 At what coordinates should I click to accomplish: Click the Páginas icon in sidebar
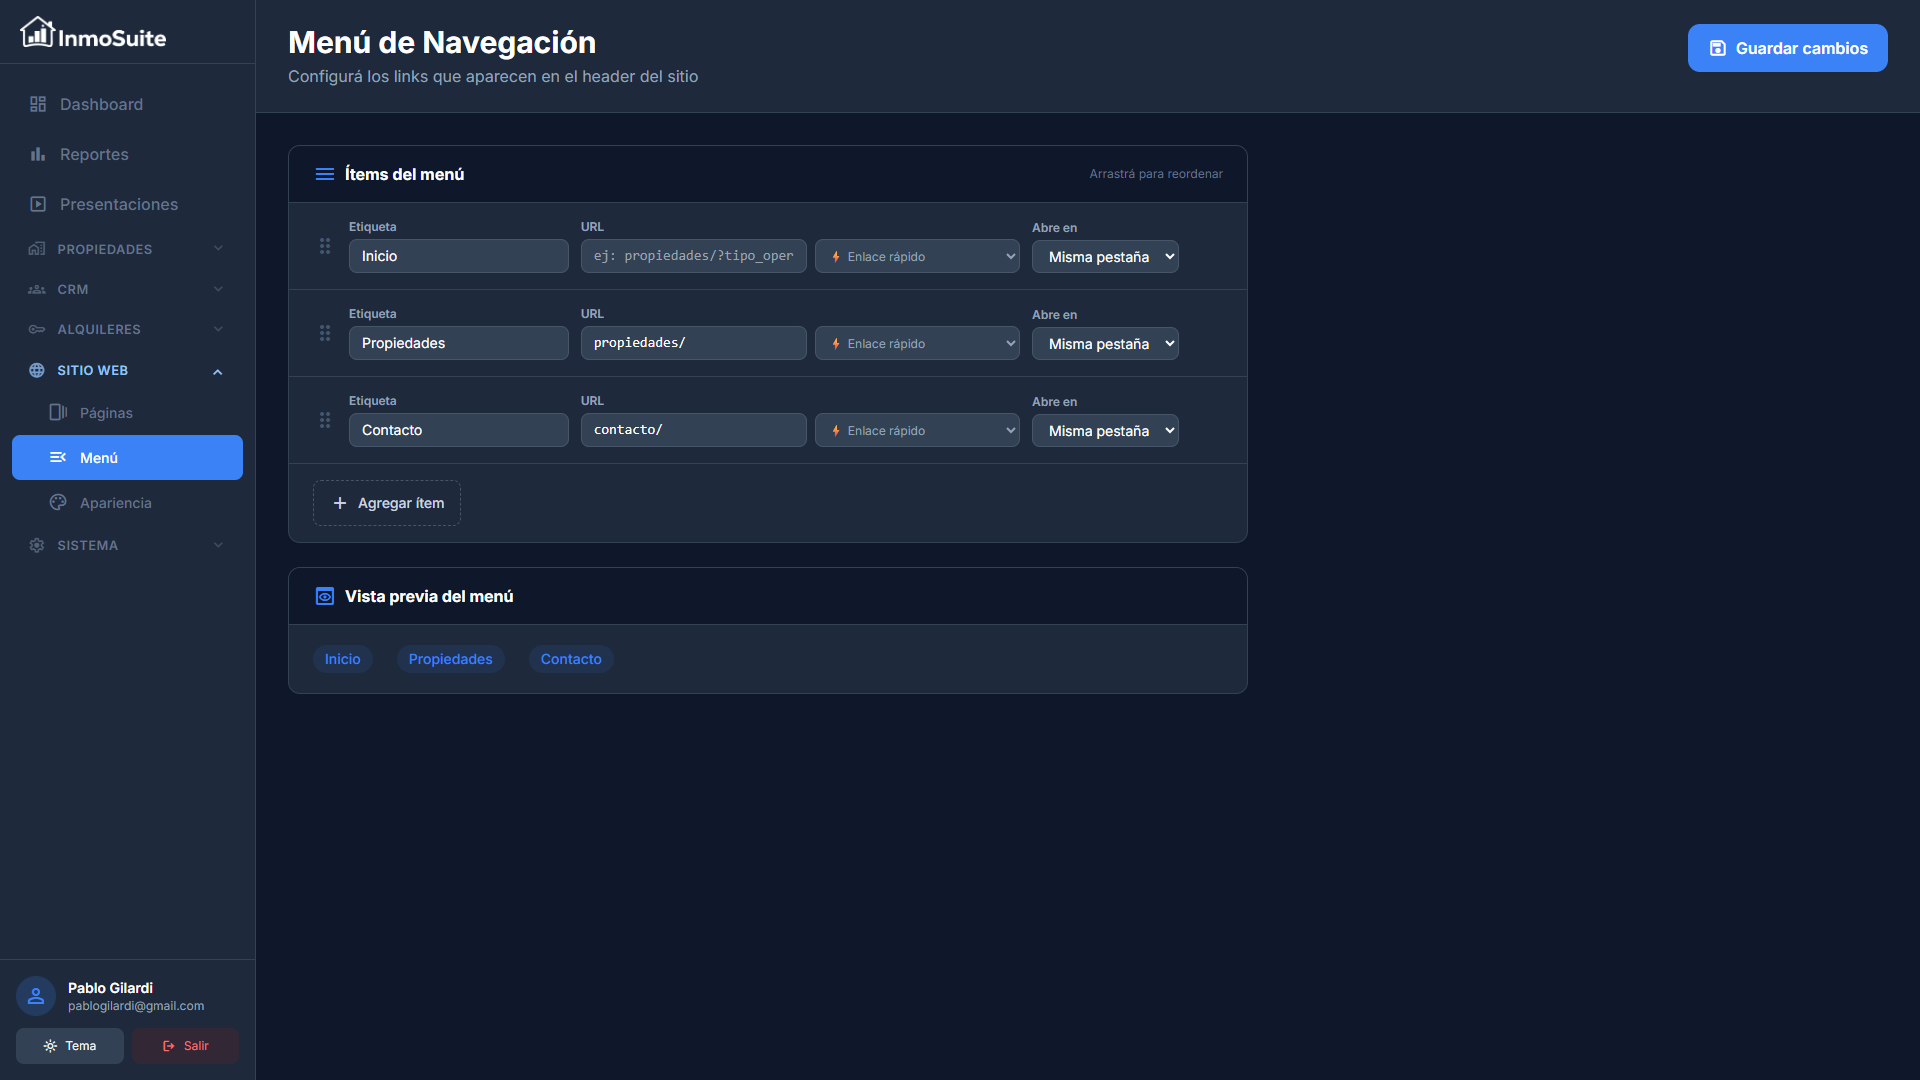pos(58,412)
